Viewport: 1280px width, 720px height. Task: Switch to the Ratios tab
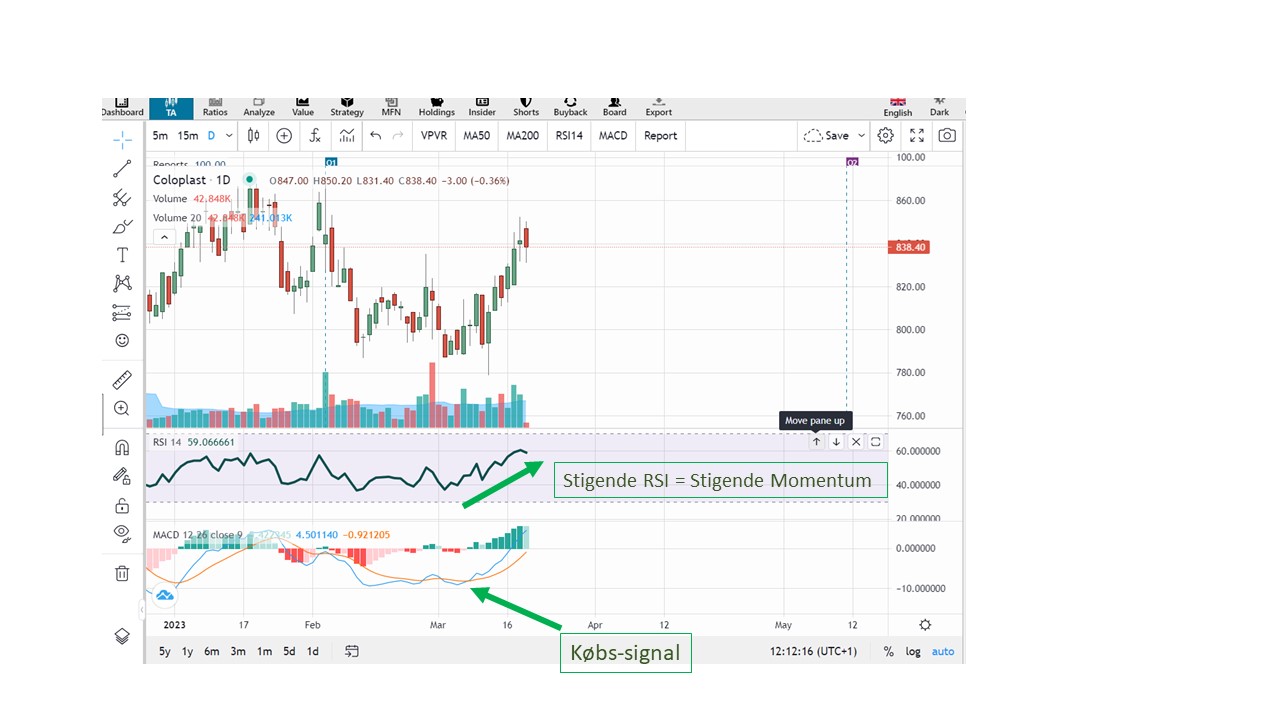tap(215, 106)
